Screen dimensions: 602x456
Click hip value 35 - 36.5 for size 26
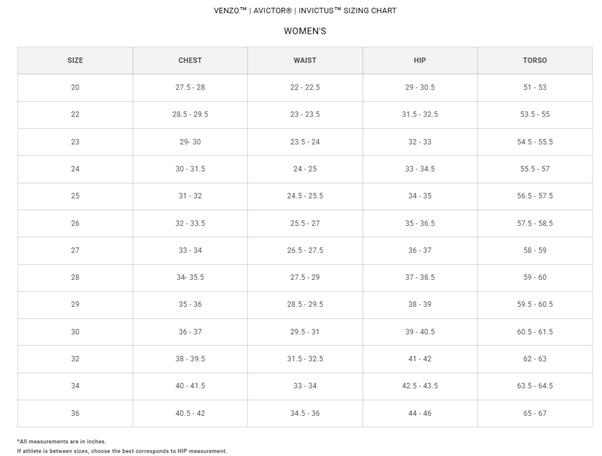[420, 223]
